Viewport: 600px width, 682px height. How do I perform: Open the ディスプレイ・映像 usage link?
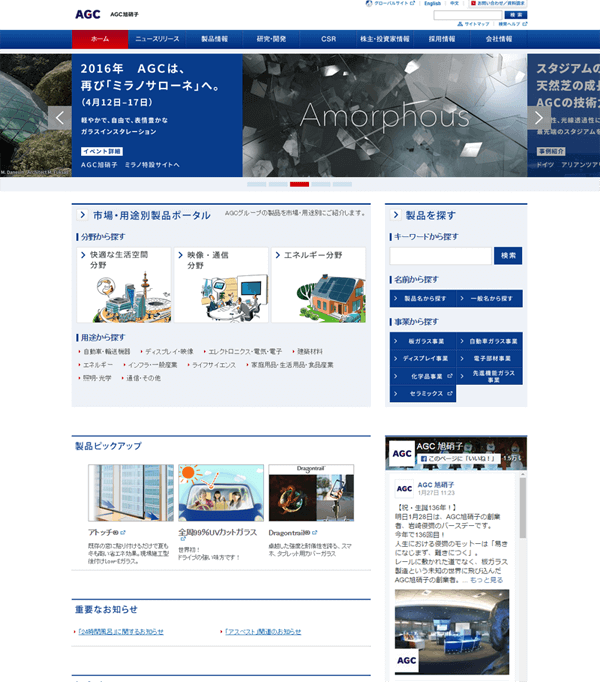169,351
